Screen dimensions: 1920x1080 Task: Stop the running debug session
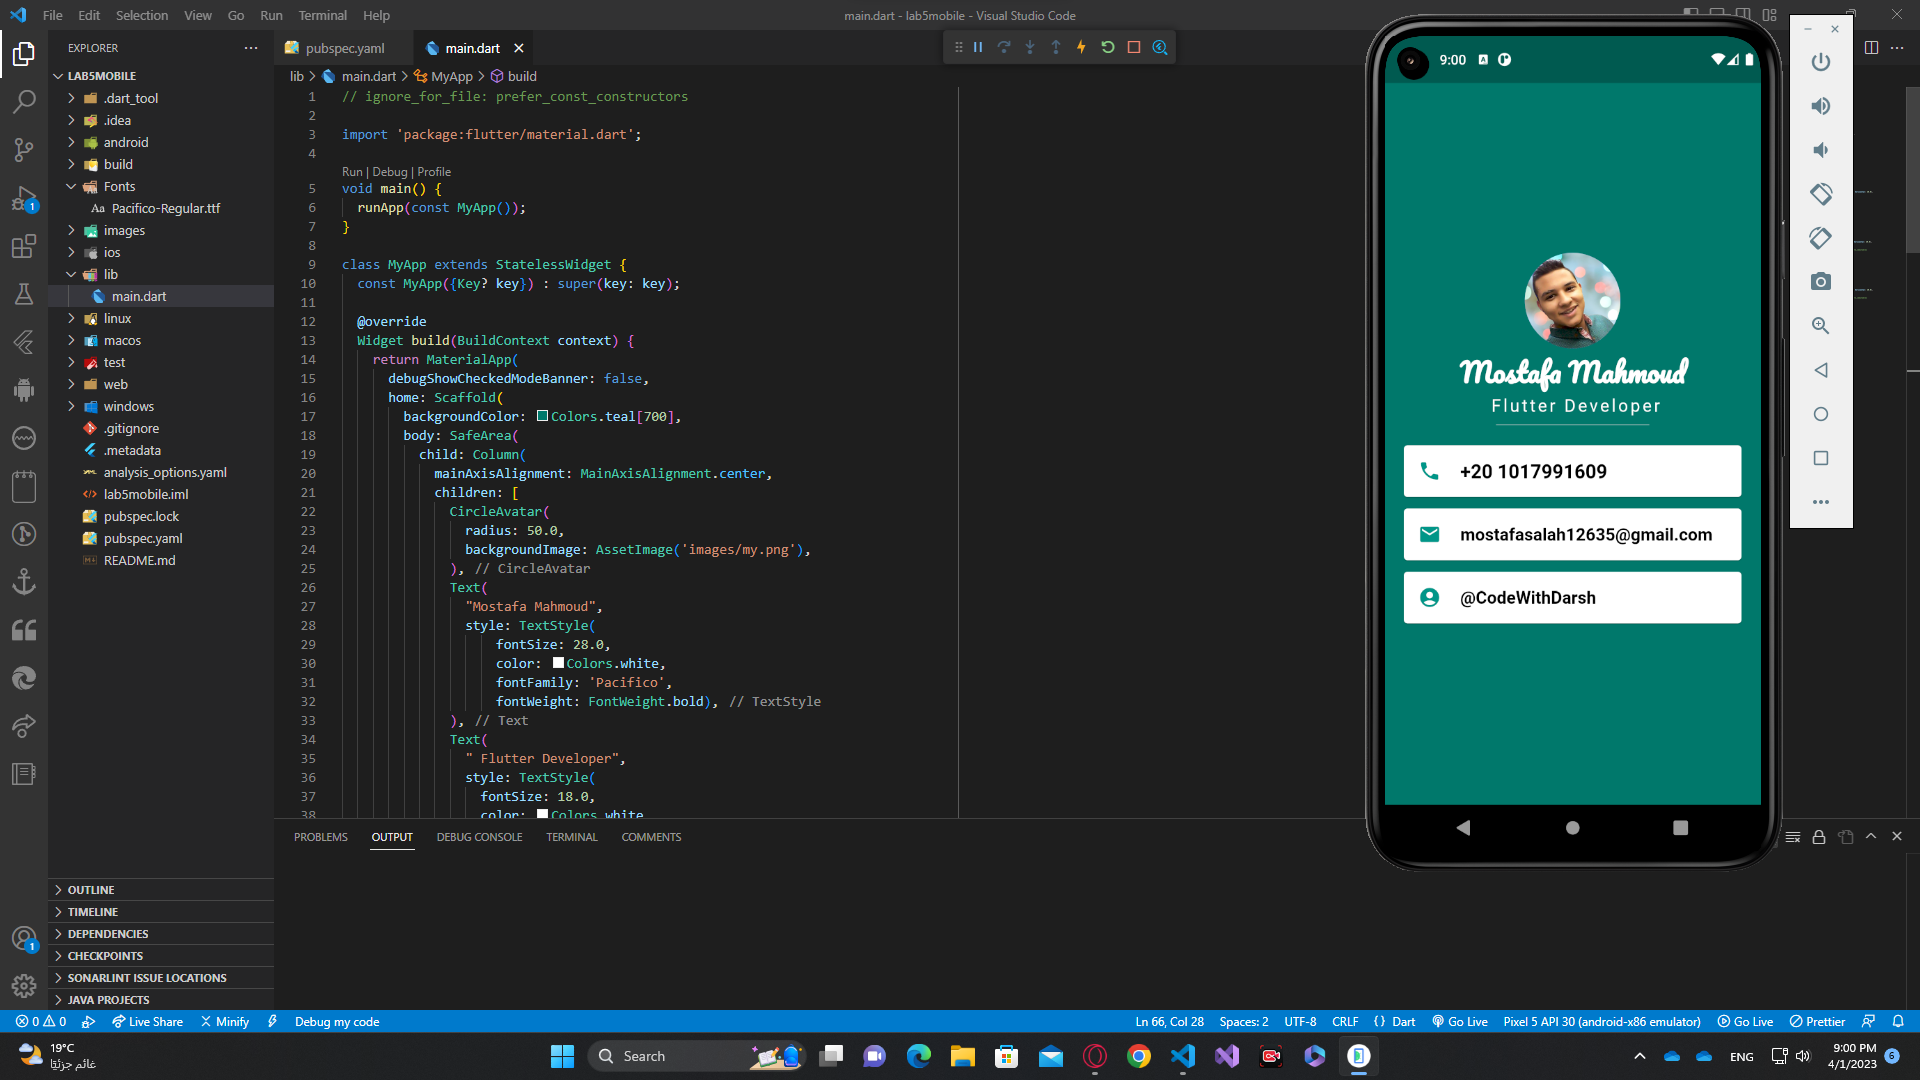click(x=1134, y=47)
